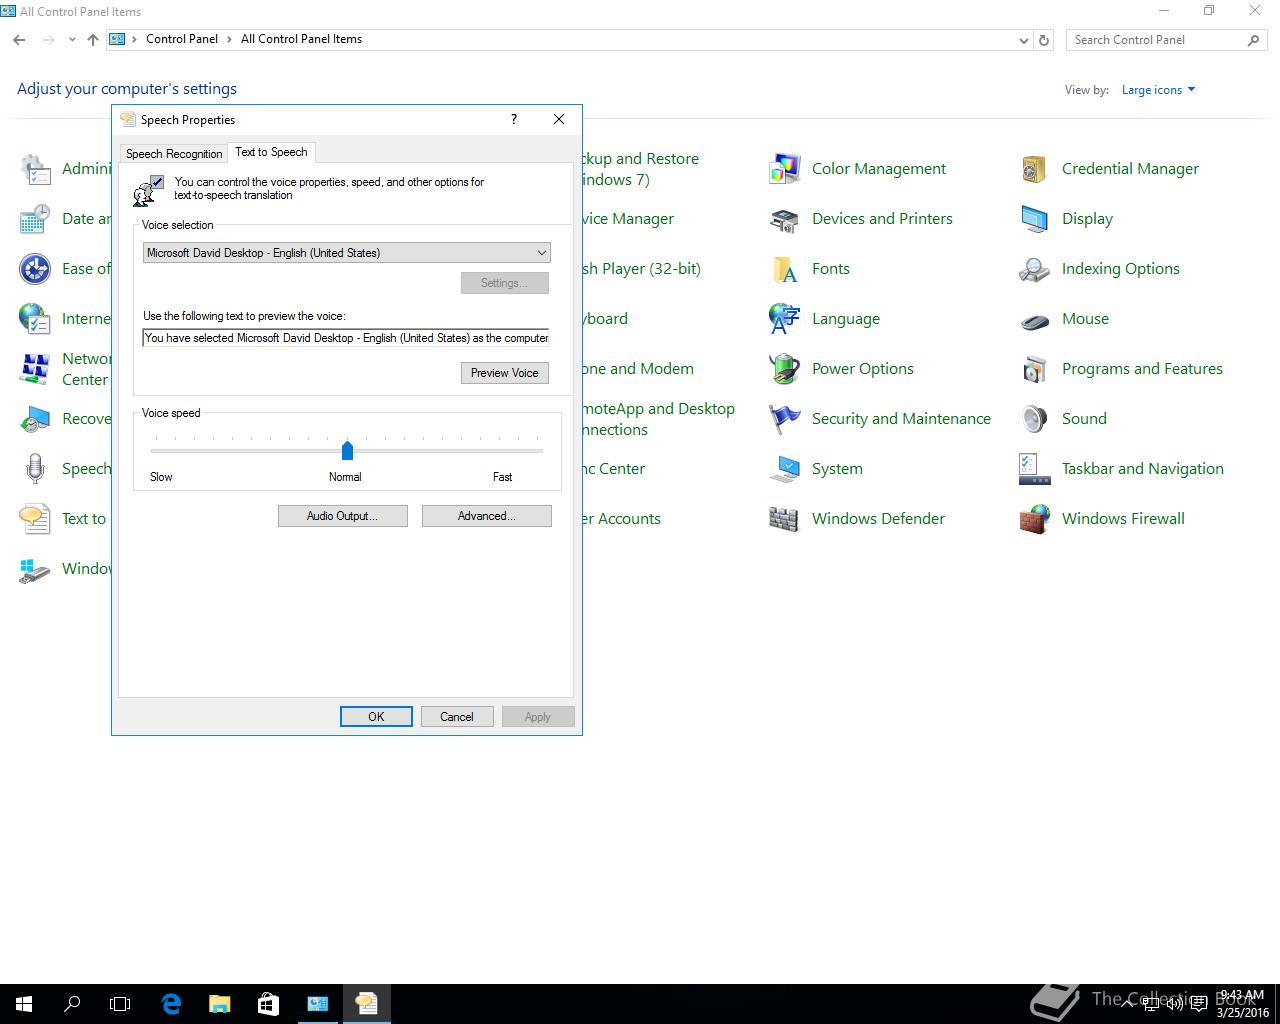Image resolution: width=1280 pixels, height=1024 pixels.
Task: Open the Language settings icon
Action: click(785, 319)
